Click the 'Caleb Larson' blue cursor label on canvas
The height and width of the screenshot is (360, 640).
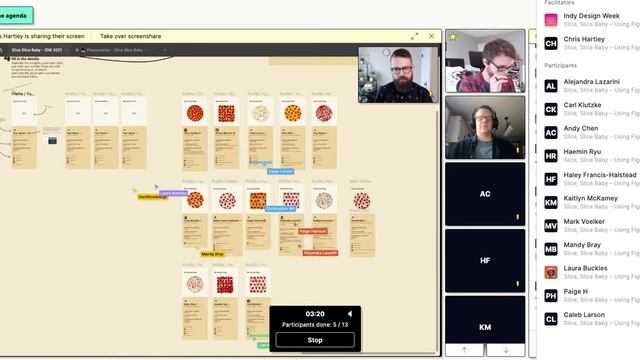point(280,171)
